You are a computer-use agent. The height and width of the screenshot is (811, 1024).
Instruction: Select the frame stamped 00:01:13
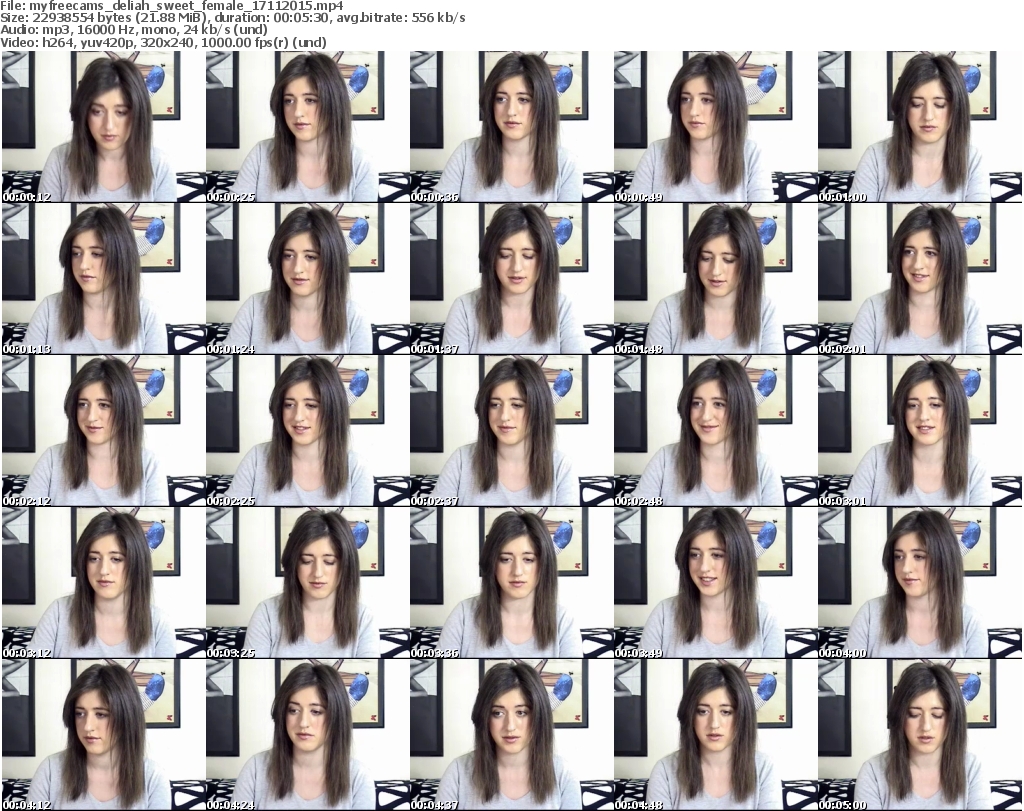103,278
